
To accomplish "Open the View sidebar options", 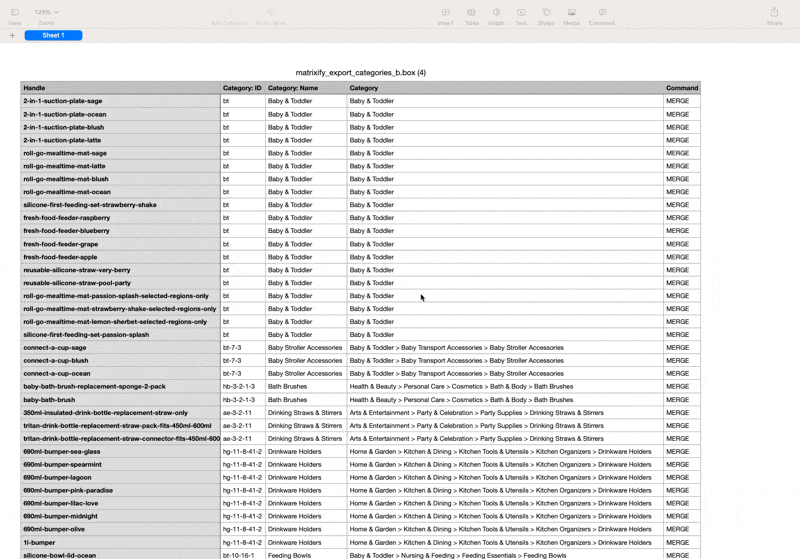I will pyautogui.click(x=15, y=14).
